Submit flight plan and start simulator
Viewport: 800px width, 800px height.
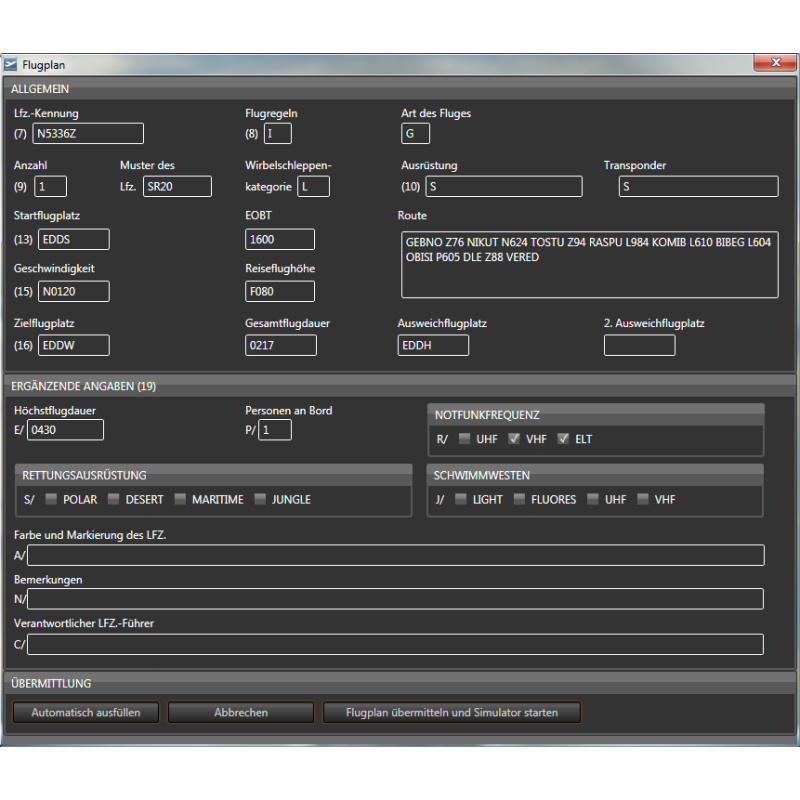451,713
